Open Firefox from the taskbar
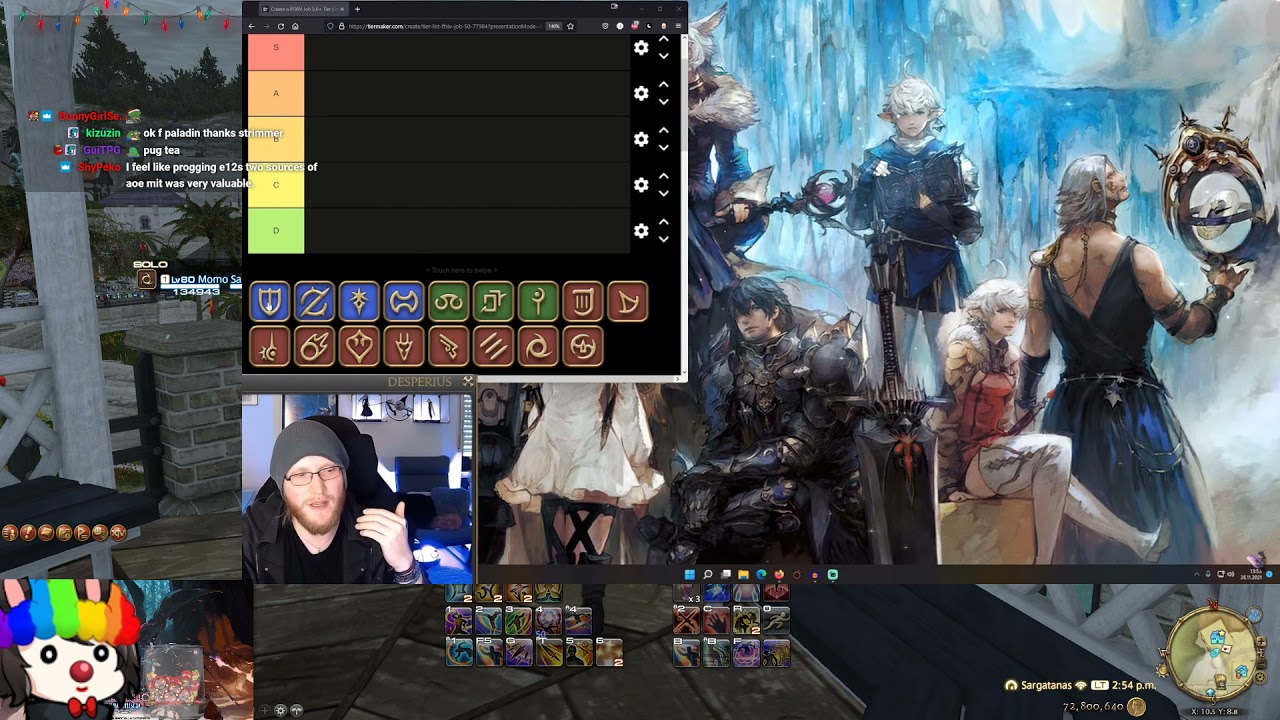This screenshot has height=720, width=1280. (x=779, y=574)
